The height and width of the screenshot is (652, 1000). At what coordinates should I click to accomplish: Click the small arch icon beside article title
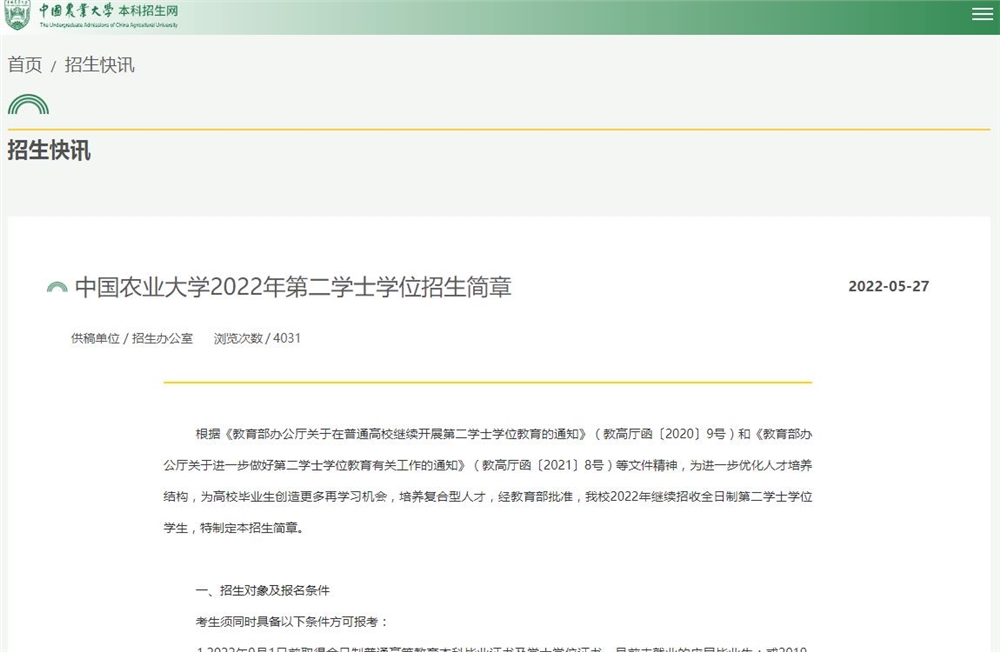point(57,287)
